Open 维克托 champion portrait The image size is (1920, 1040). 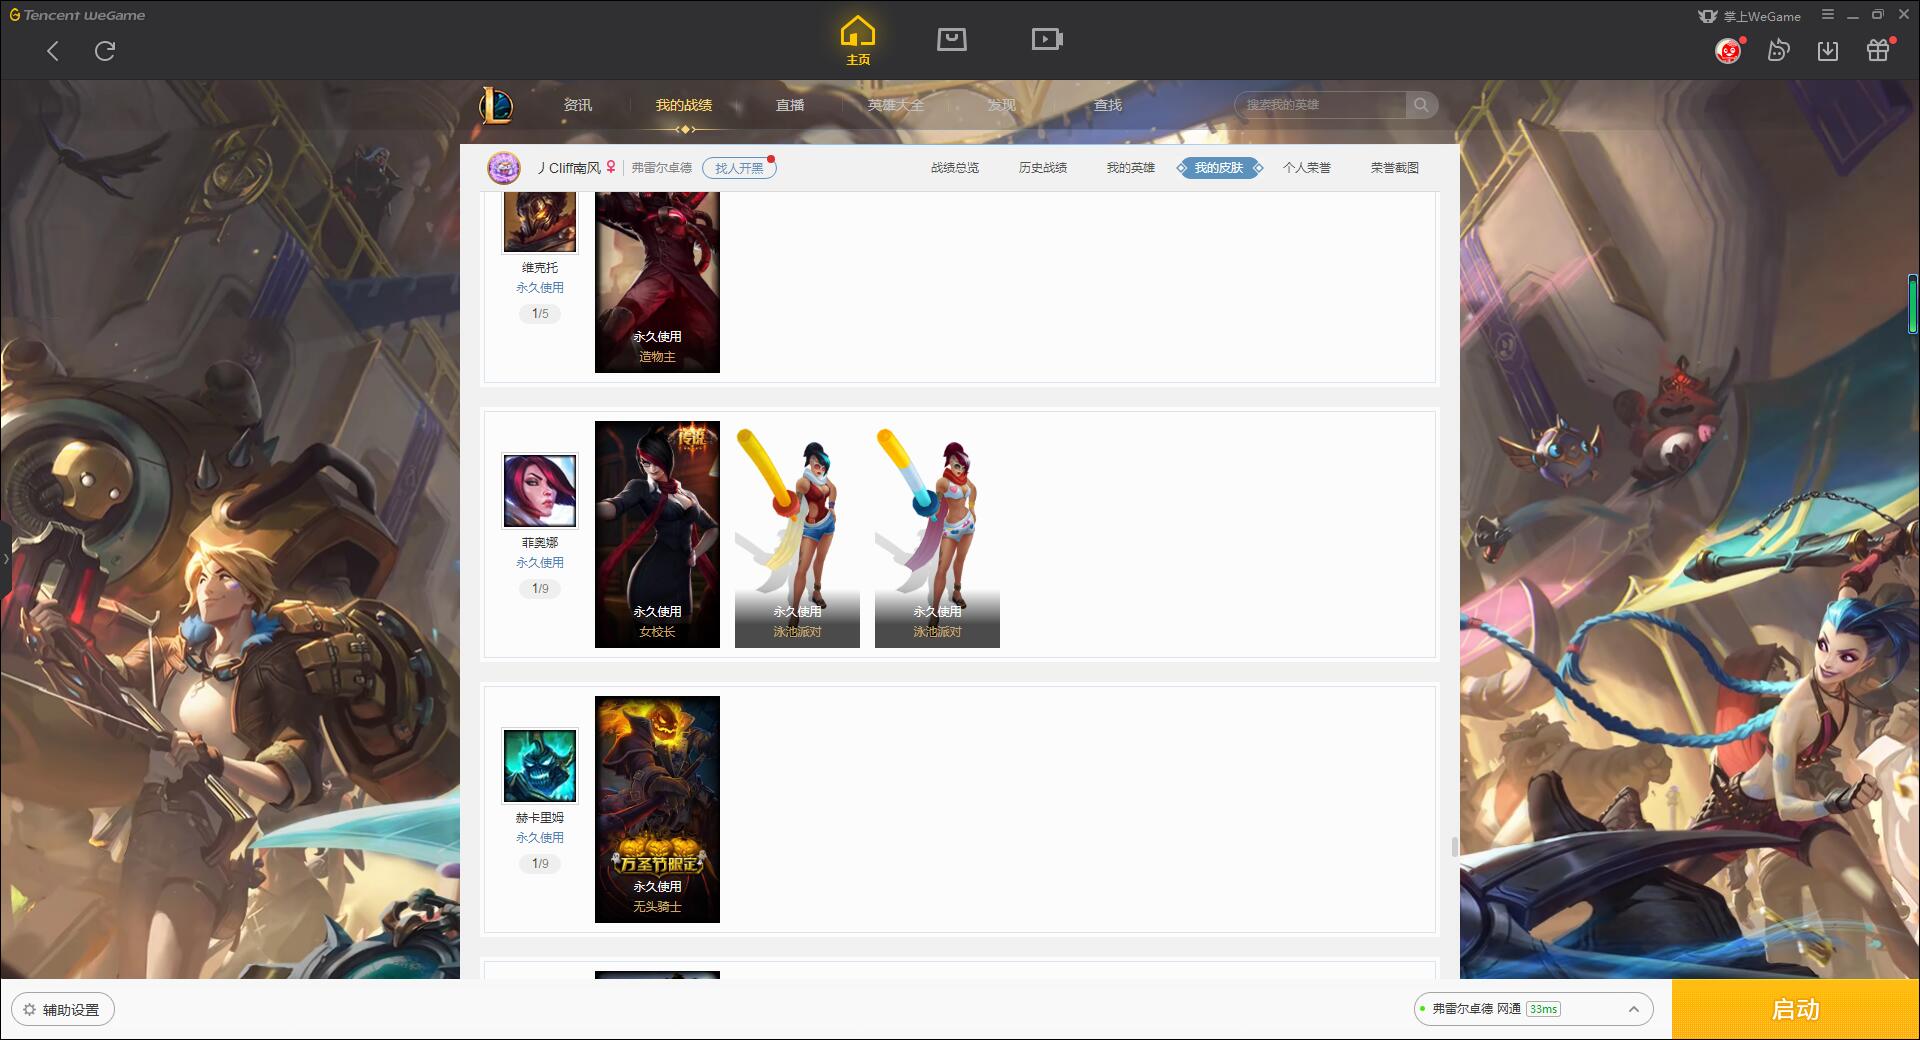coord(540,222)
